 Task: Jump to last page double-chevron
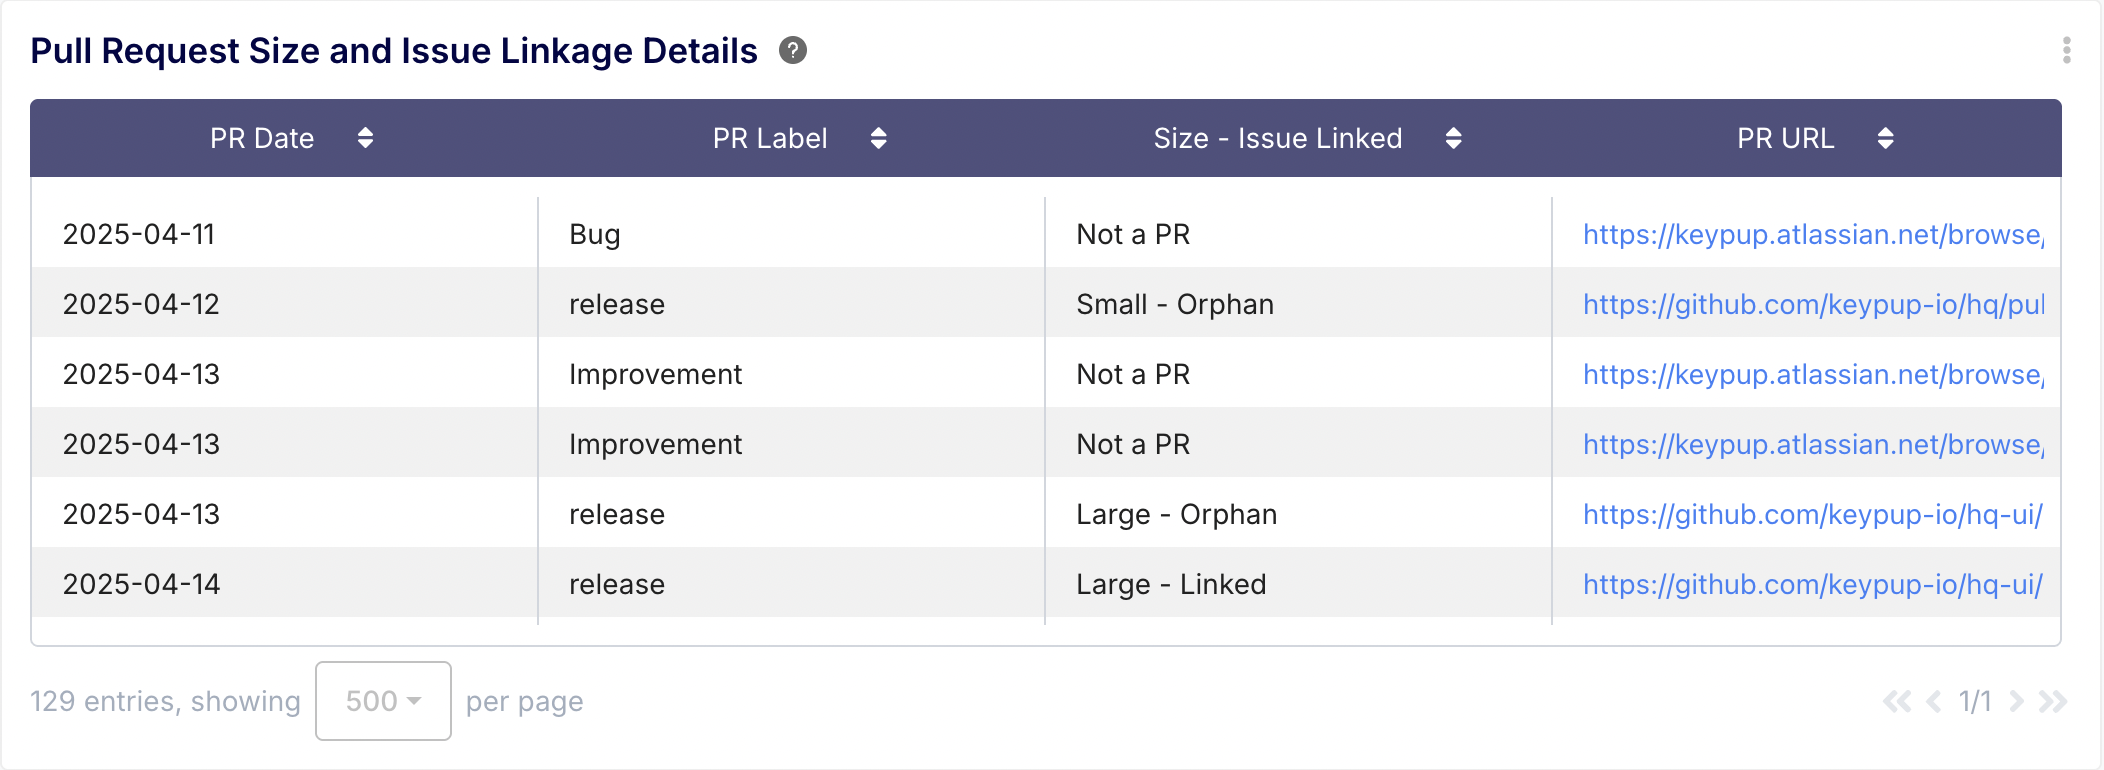point(2053,701)
